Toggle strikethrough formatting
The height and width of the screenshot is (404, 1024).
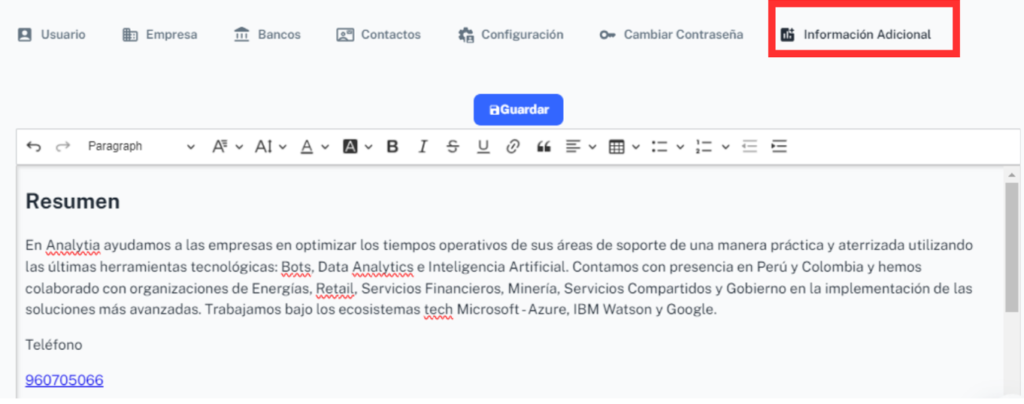click(453, 147)
